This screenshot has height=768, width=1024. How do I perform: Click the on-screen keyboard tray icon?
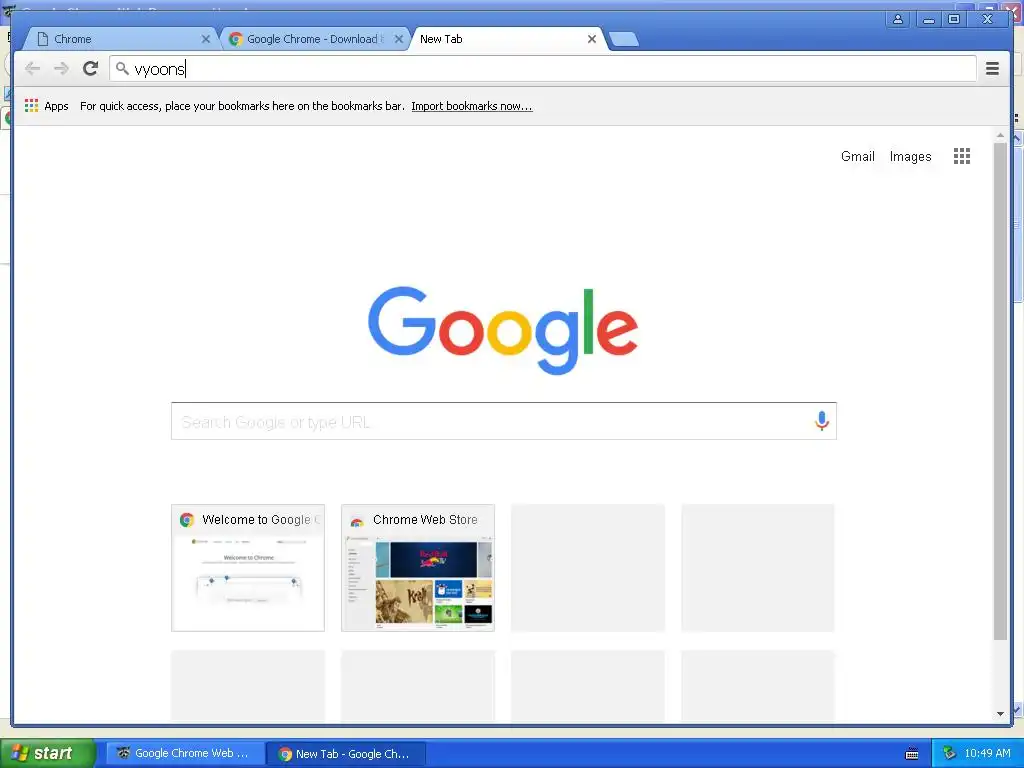(912, 754)
